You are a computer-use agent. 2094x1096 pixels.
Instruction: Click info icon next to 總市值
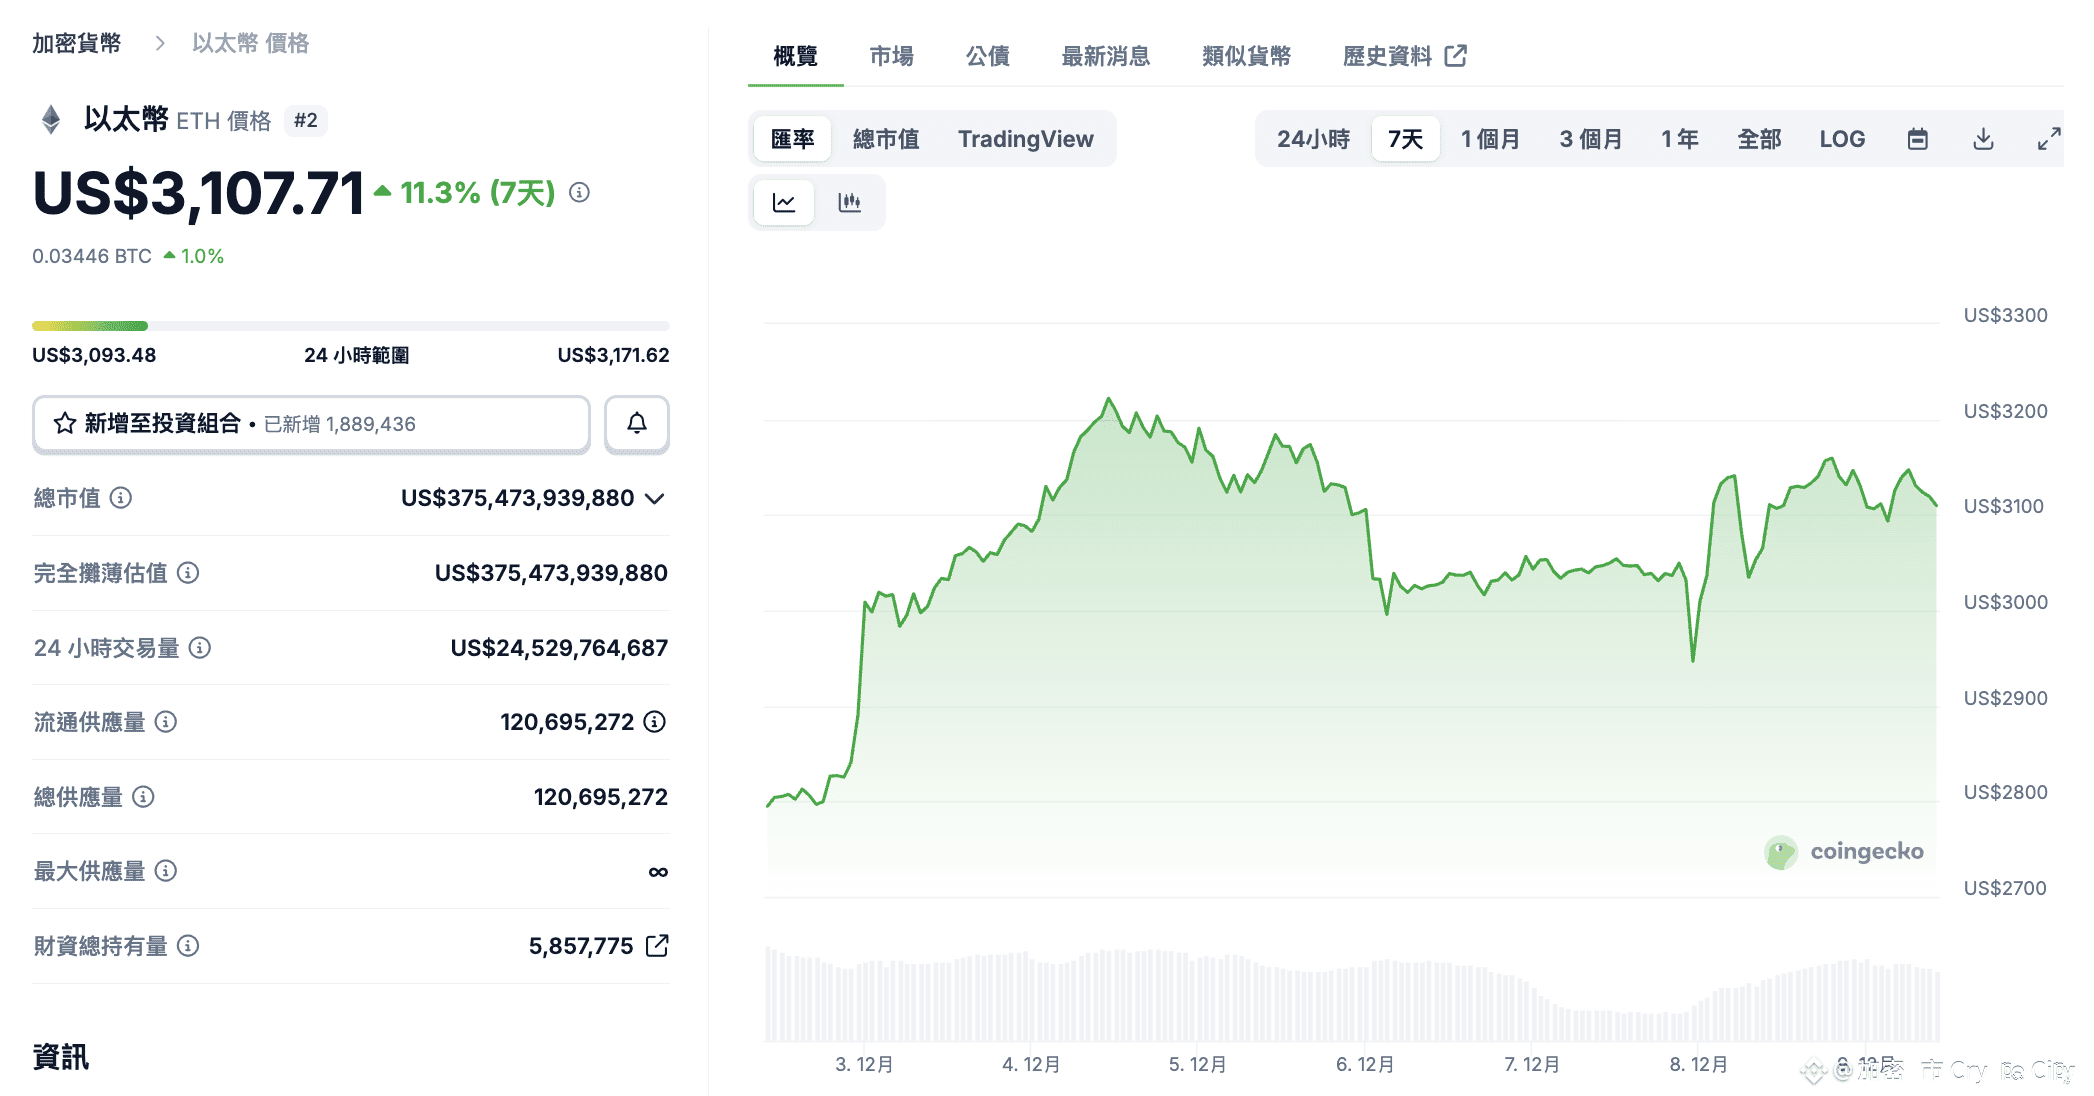click(x=121, y=498)
